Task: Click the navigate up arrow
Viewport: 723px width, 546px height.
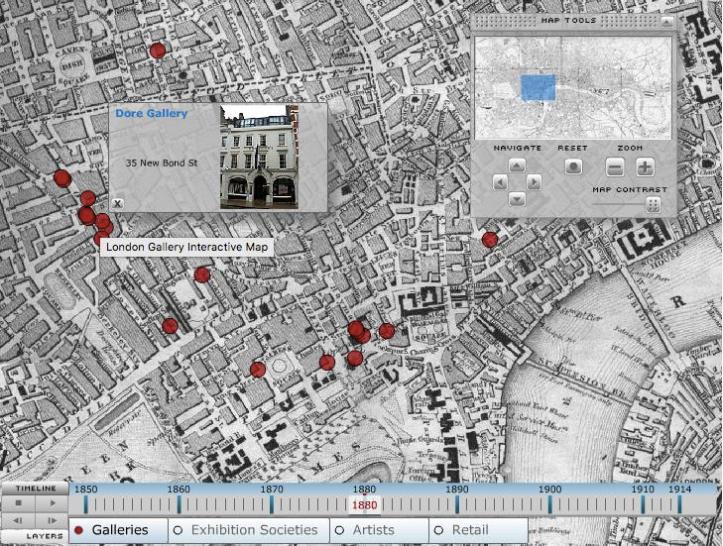Action: [517, 166]
